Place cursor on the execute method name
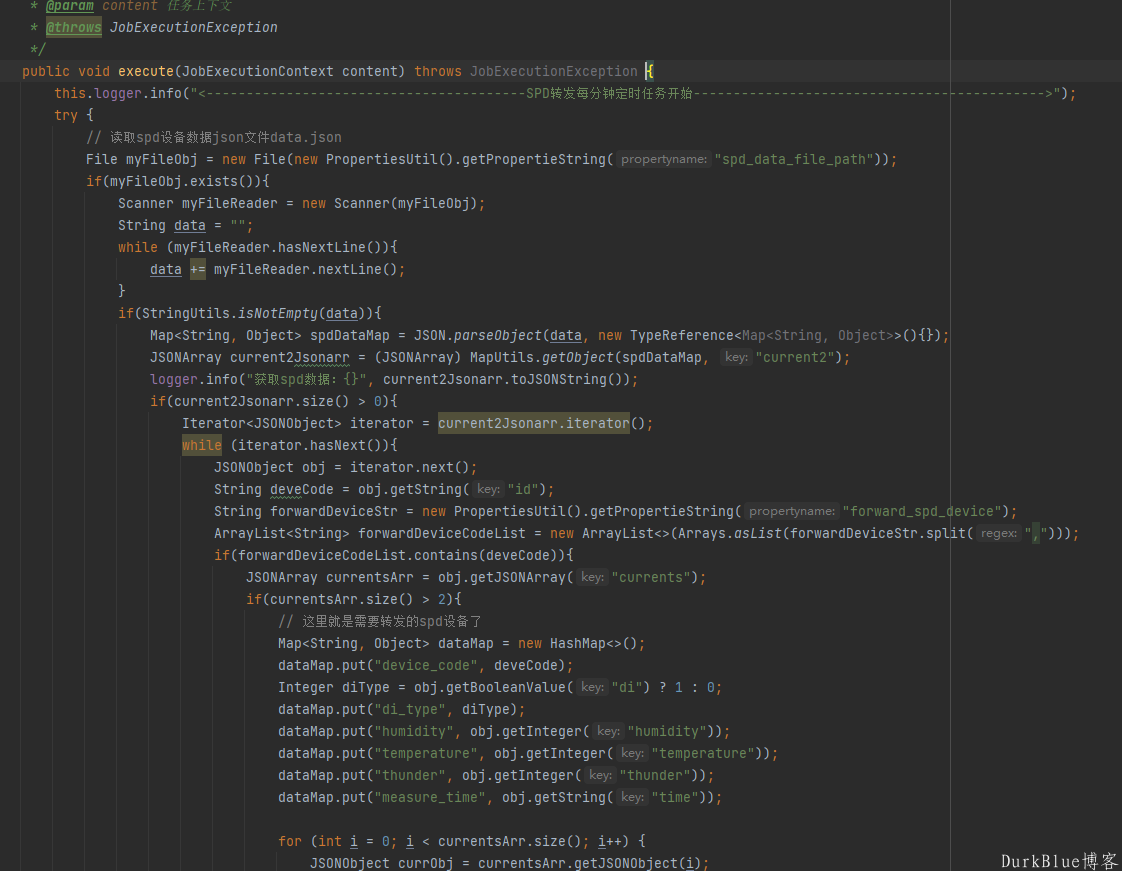 tap(146, 72)
